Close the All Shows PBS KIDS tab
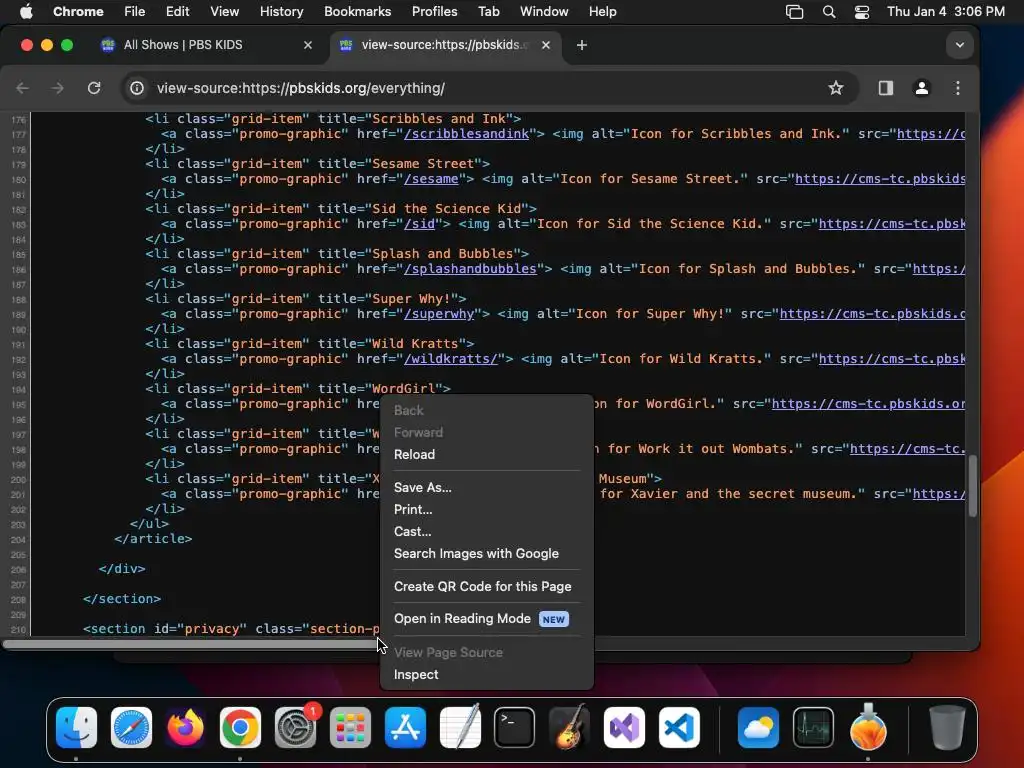The width and height of the screenshot is (1024, 768). pos(308,45)
